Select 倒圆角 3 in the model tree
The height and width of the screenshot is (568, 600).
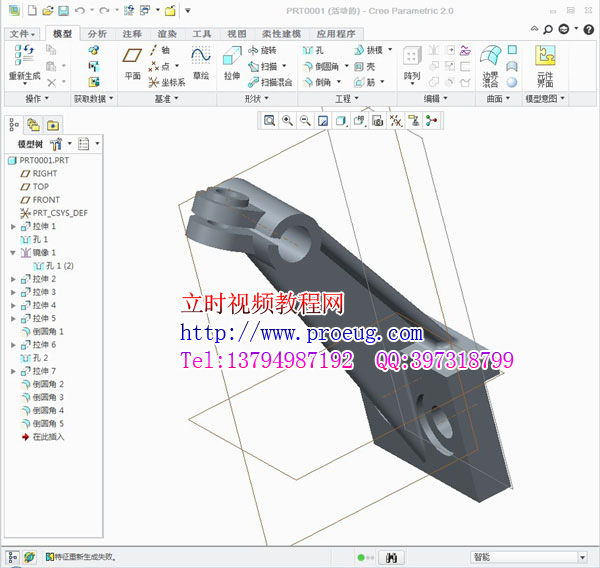[x=42, y=397]
